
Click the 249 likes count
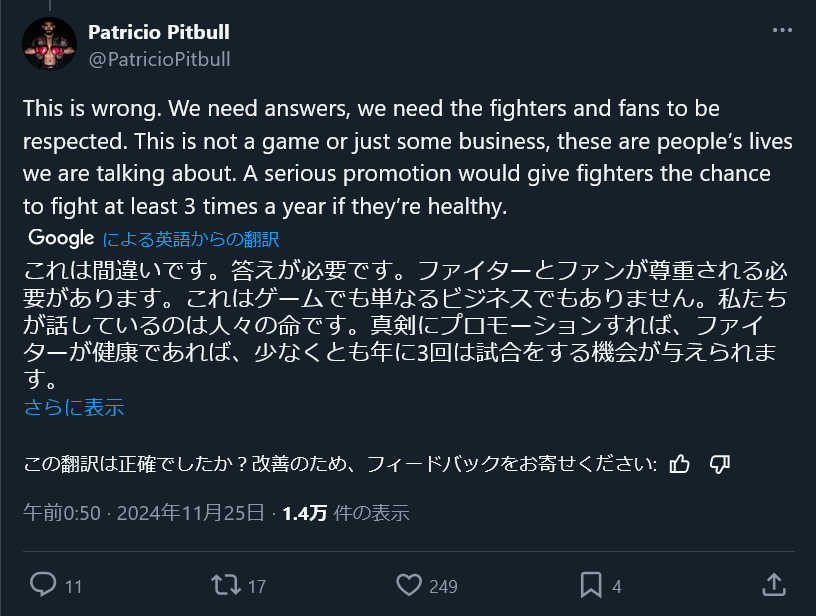point(443,587)
